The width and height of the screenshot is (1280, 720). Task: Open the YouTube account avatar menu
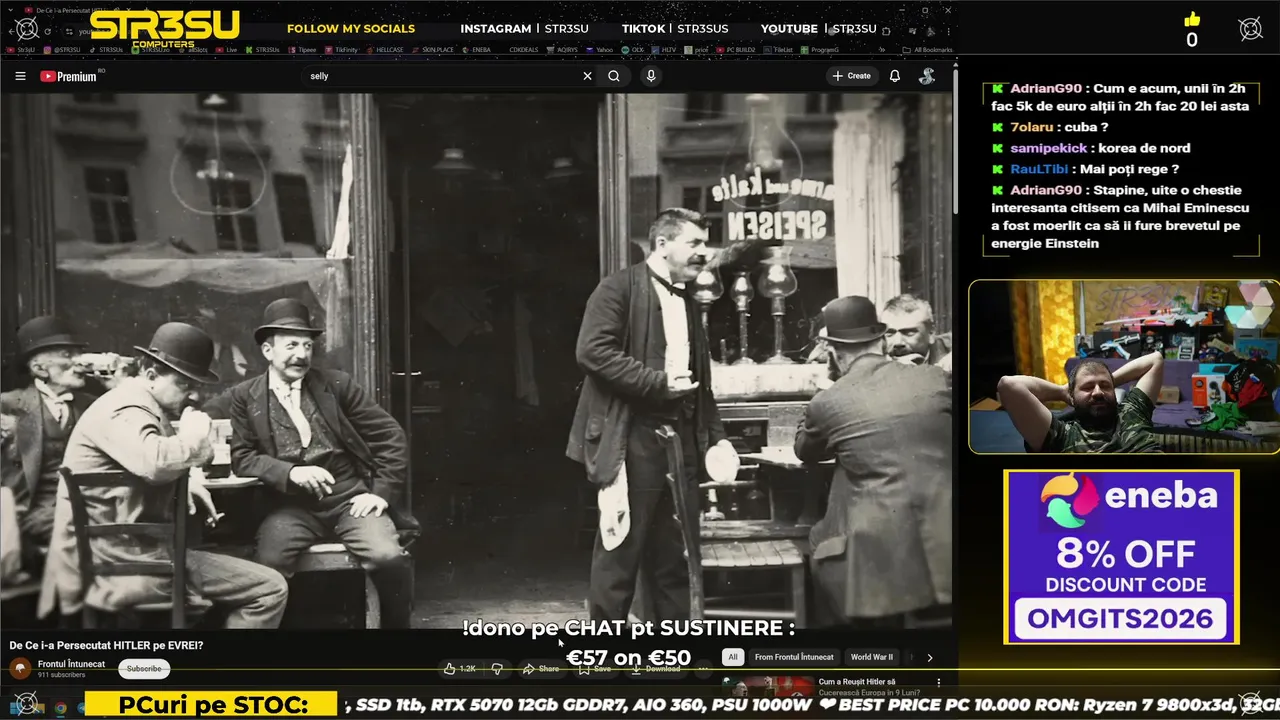(927, 76)
